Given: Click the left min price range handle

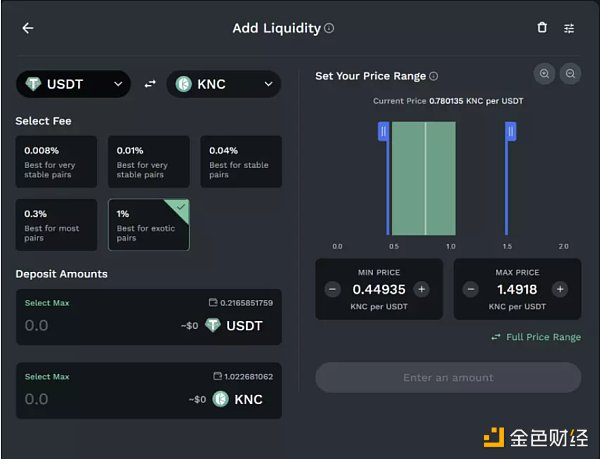Looking at the screenshot, I should pos(383,132).
